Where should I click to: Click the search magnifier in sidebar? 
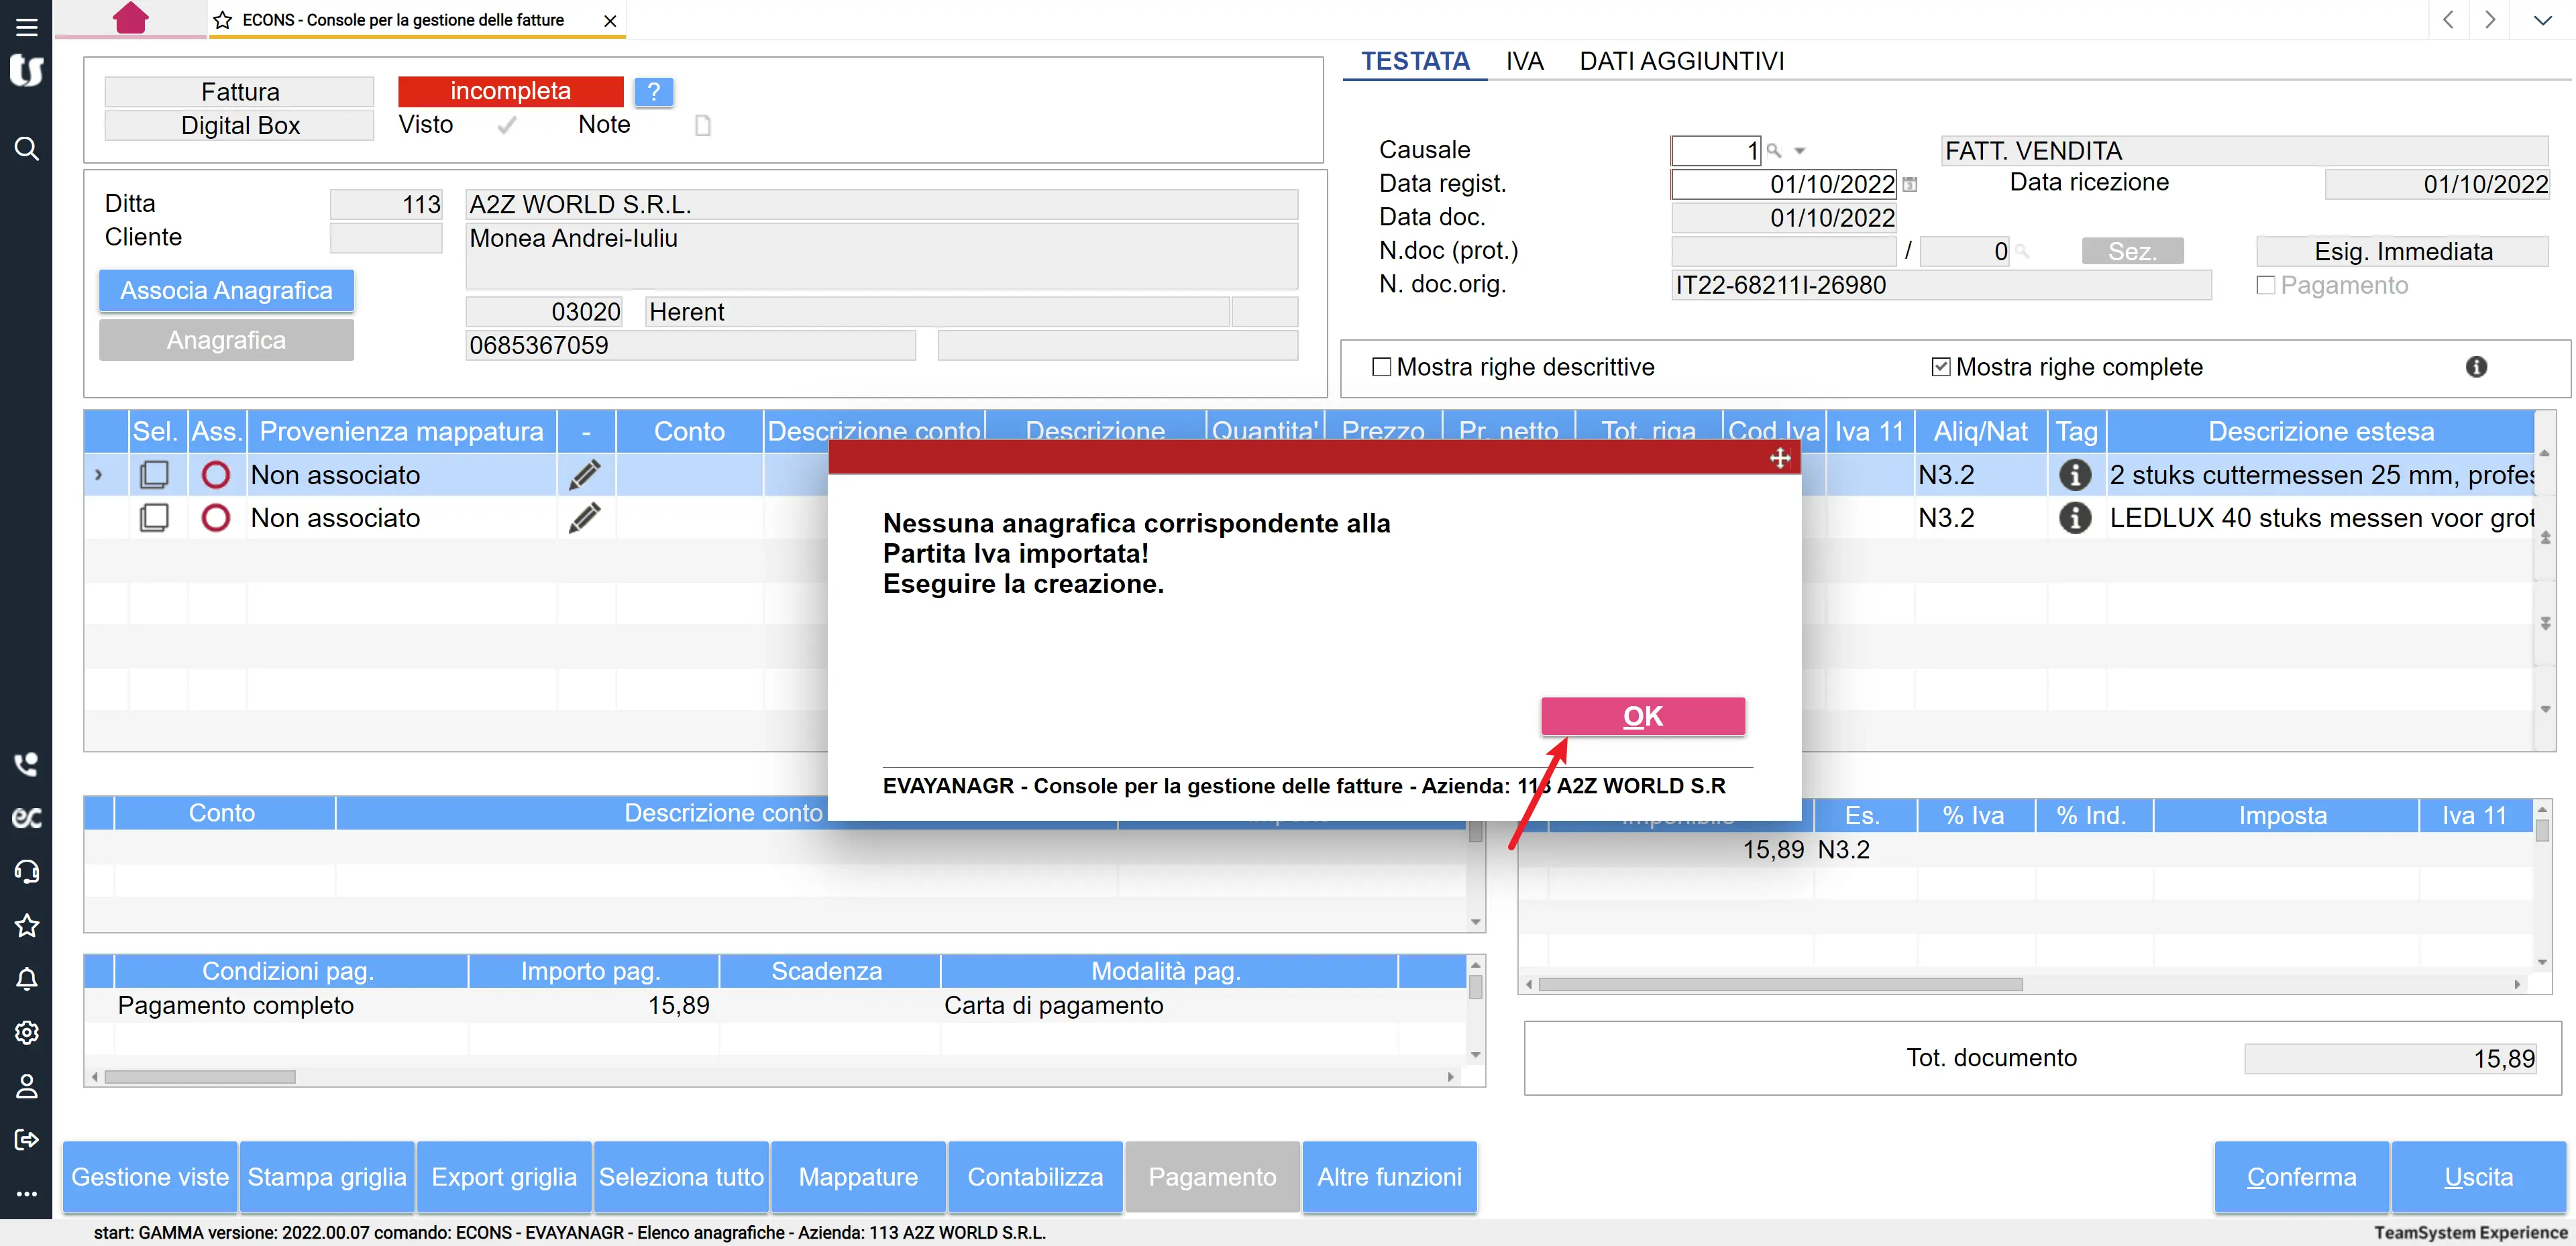27,149
